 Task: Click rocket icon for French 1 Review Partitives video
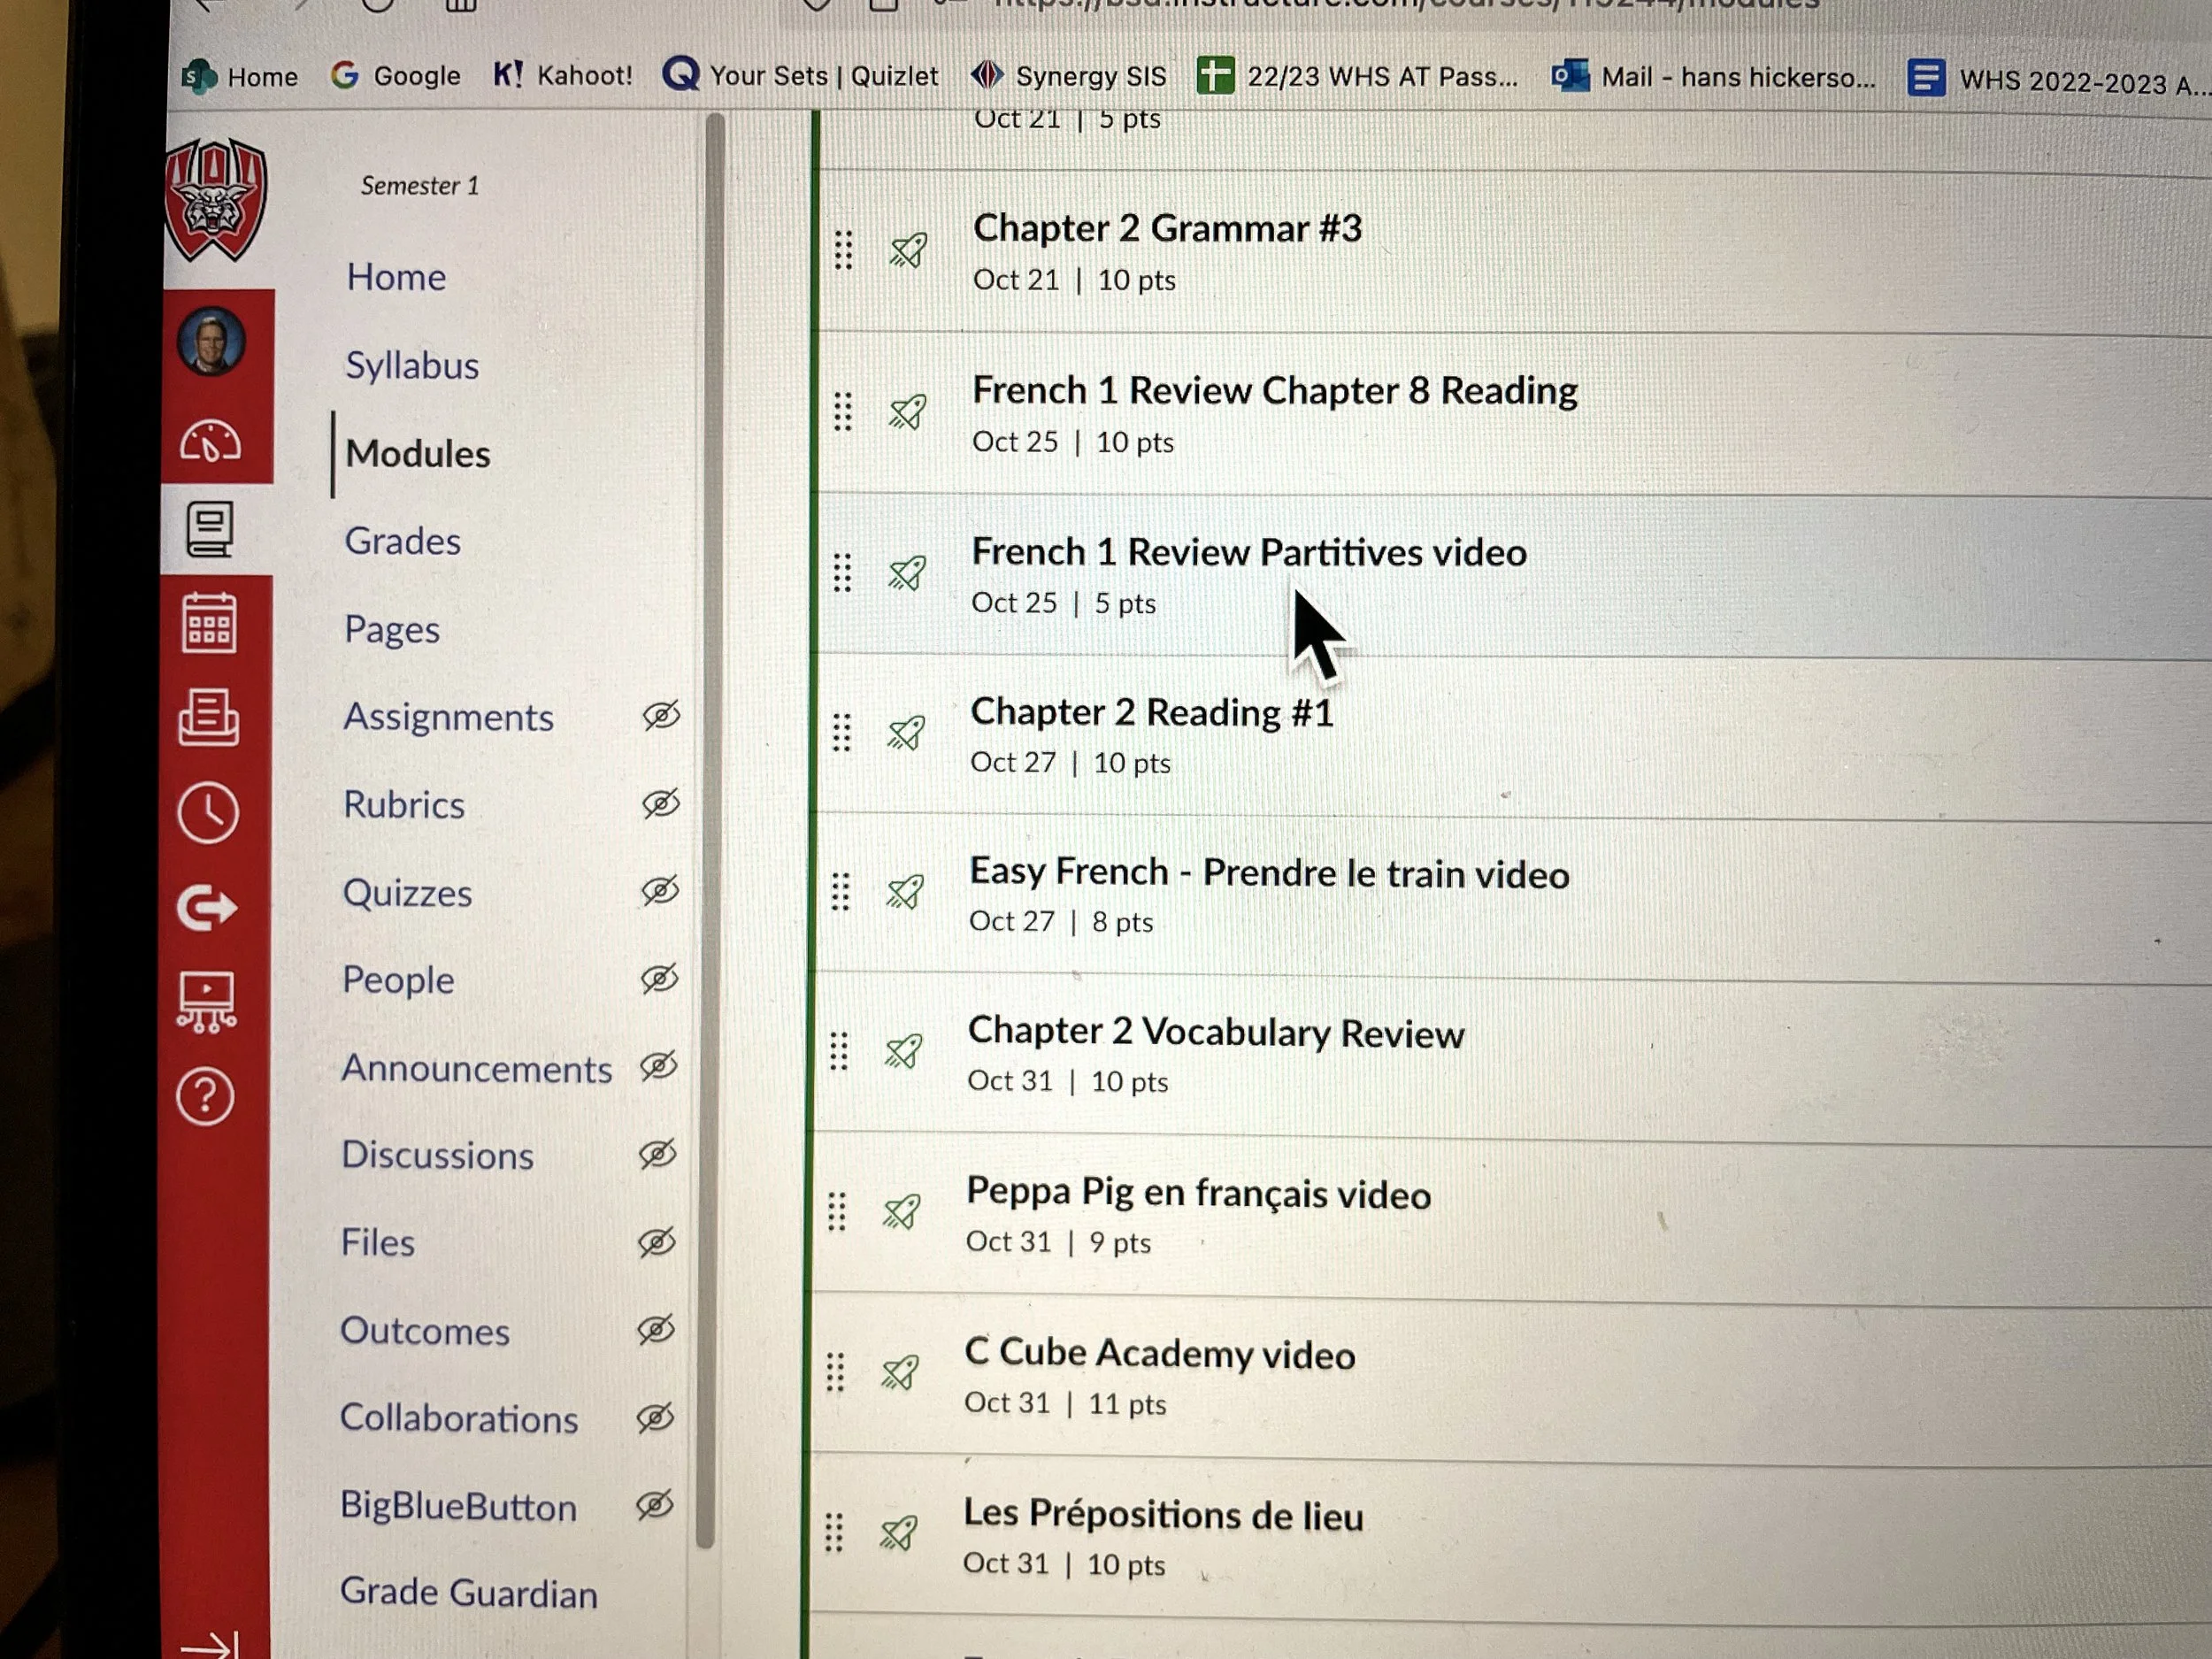pyautogui.click(x=907, y=573)
